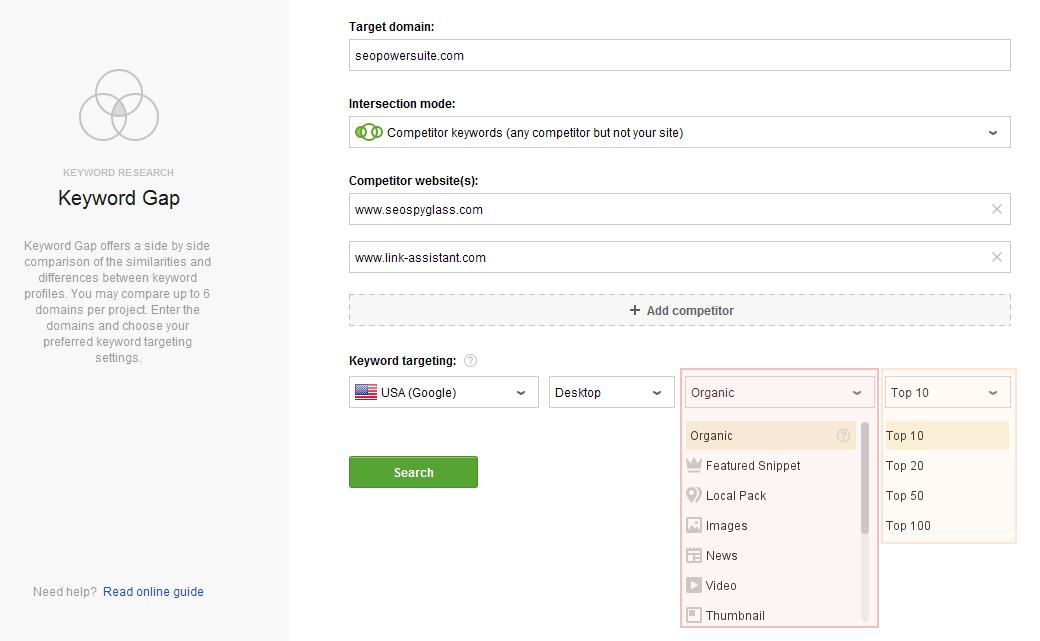Click the Local Pack map pin icon

(694, 495)
